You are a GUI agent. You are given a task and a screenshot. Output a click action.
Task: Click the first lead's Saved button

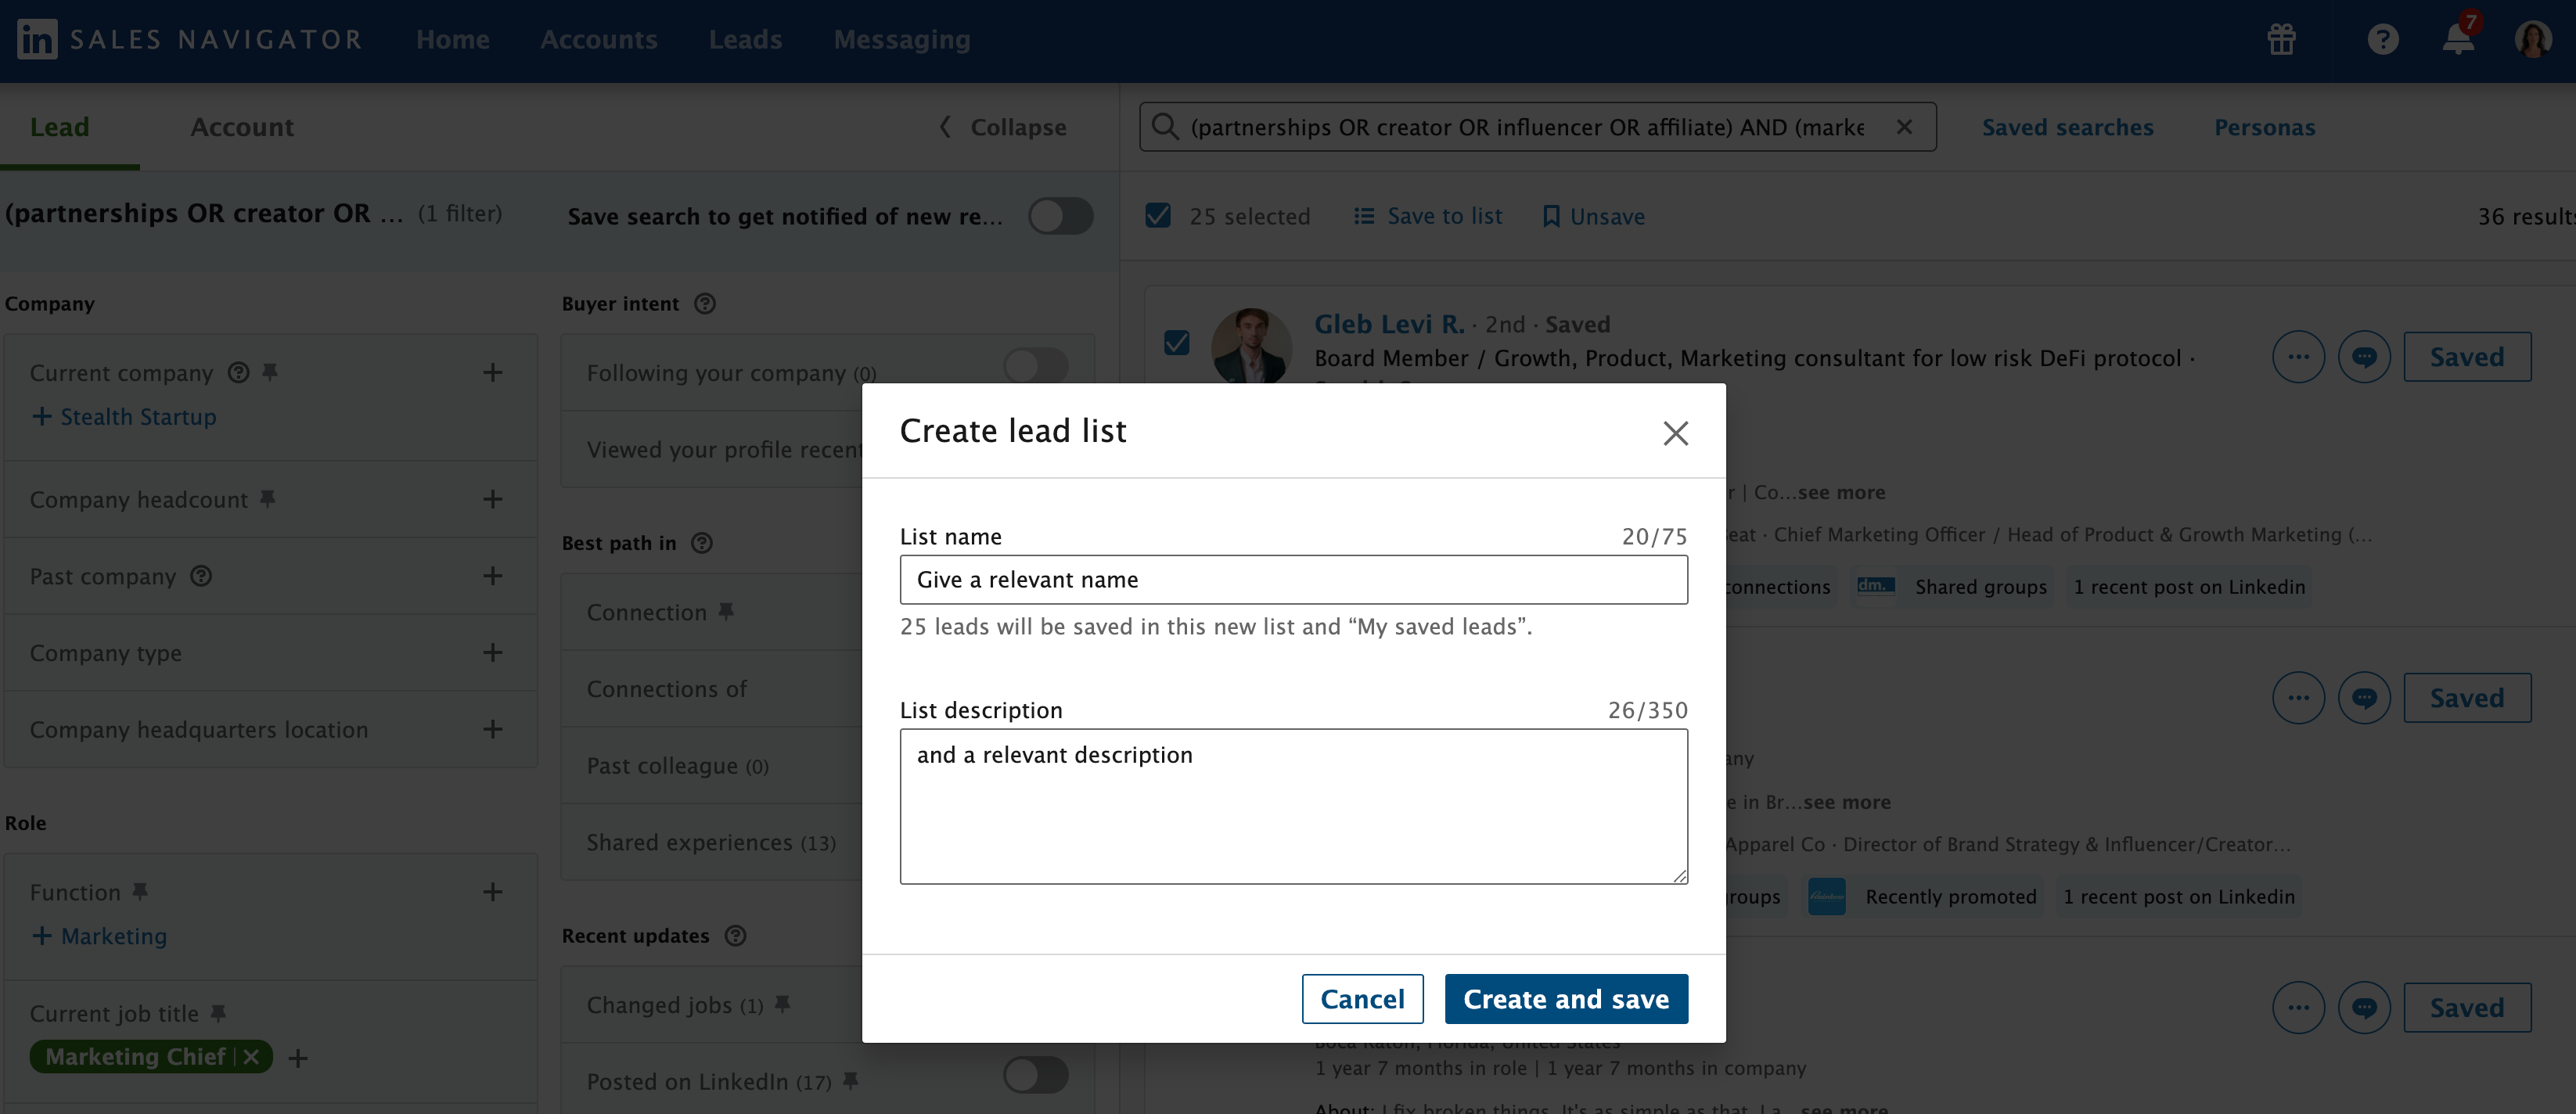coord(2467,357)
